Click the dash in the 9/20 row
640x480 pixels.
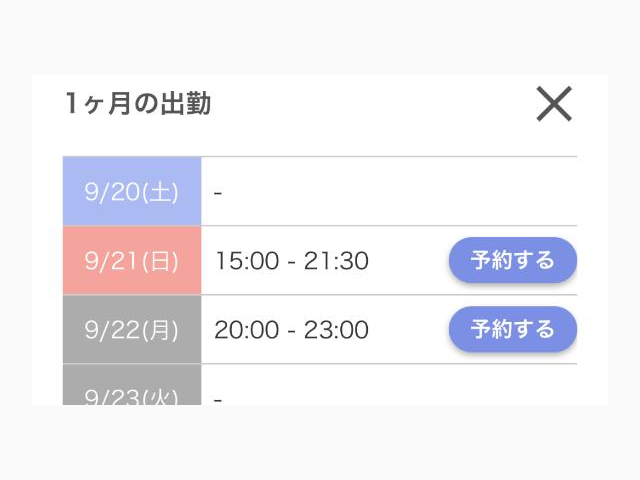coord(218,192)
